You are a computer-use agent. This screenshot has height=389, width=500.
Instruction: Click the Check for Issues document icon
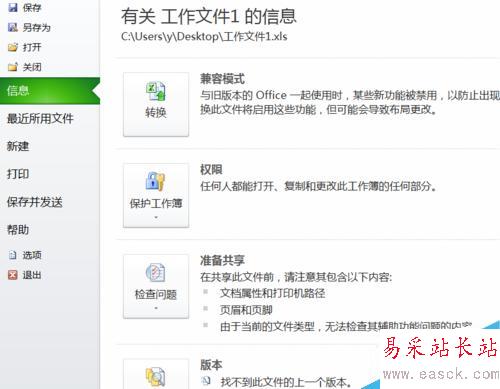pyautogui.click(x=155, y=273)
